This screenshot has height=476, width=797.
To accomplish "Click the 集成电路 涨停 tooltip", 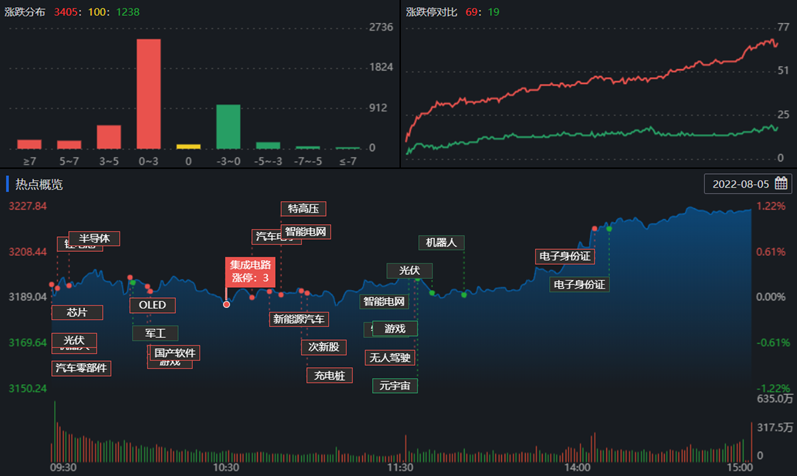I will (250, 271).
